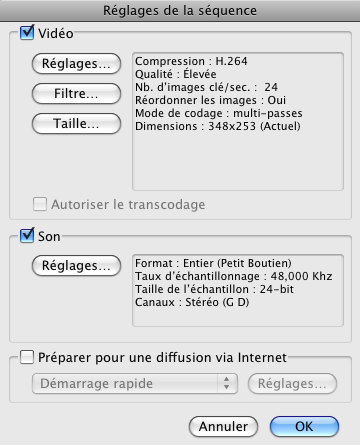This screenshot has height=445, width=360.
Task: Click the Internet diffusion Réglages… button
Action: tap(292, 383)
